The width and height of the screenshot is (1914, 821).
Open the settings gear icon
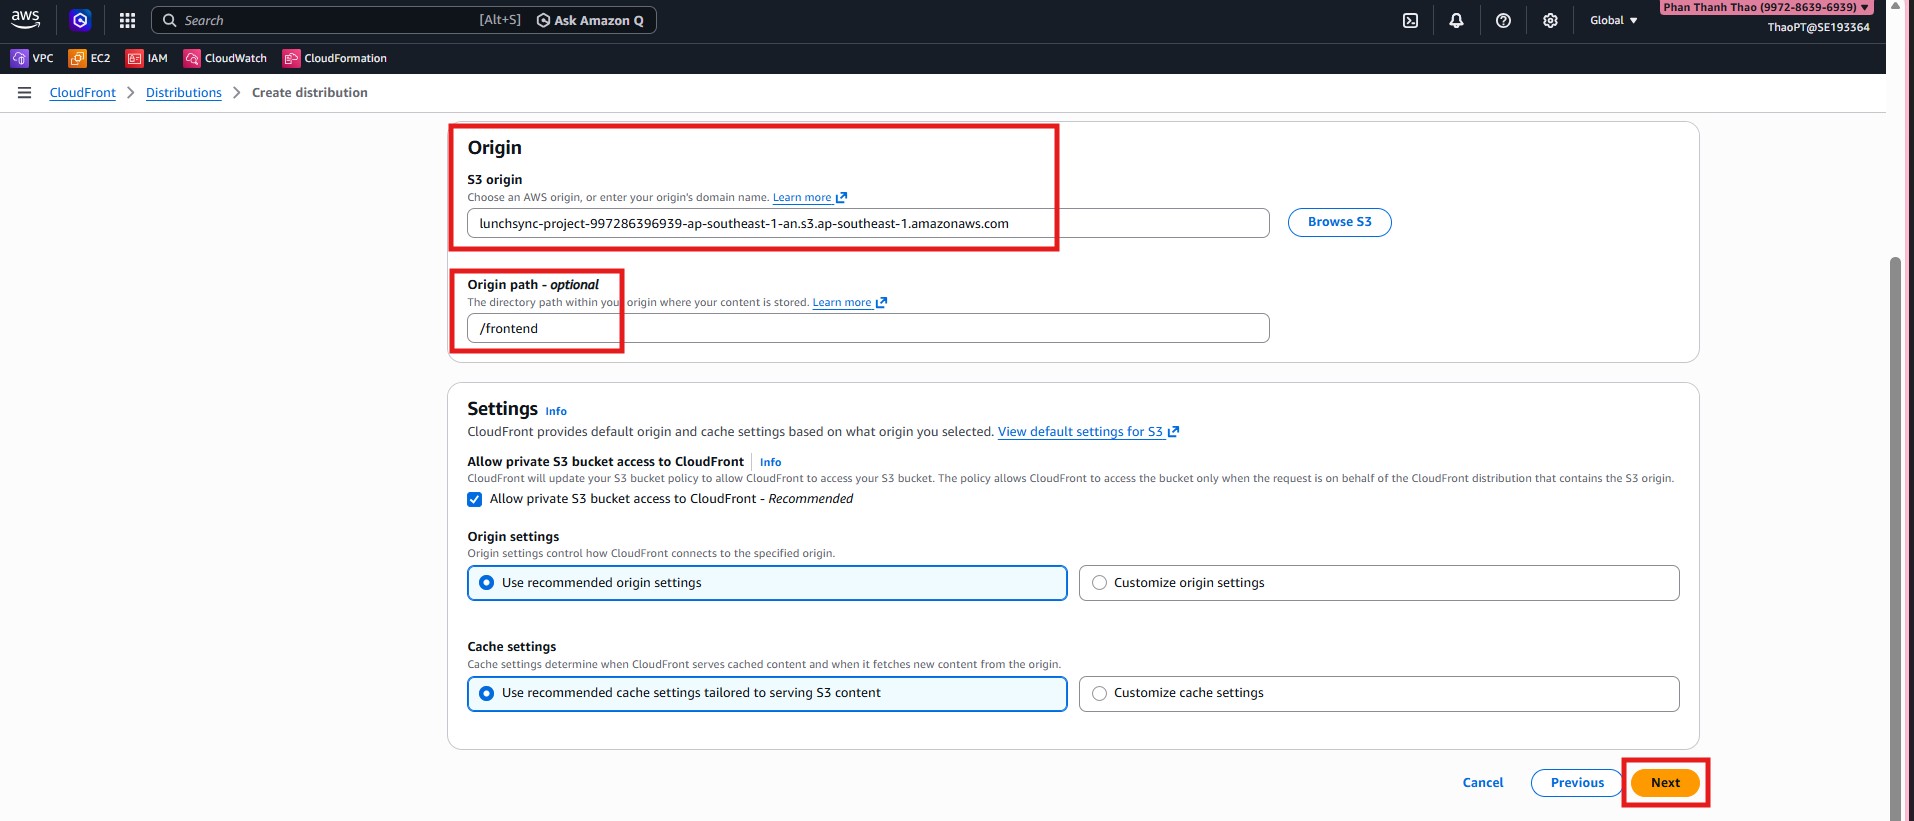[x=1550, y=20]
